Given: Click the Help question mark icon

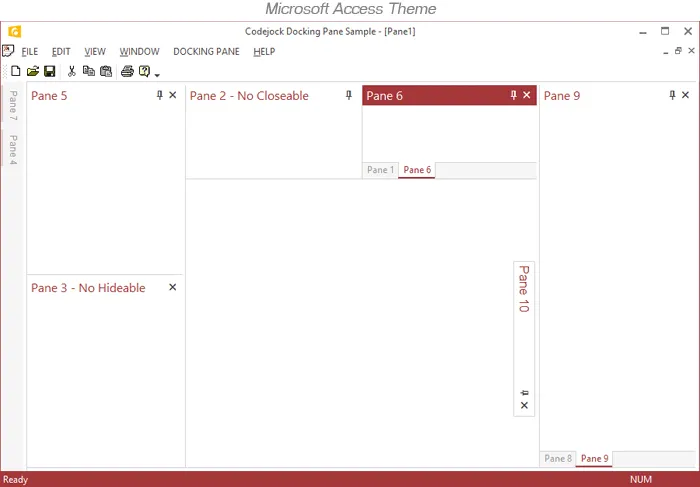Looking at the screenshot, I should (x=144, y=71).
